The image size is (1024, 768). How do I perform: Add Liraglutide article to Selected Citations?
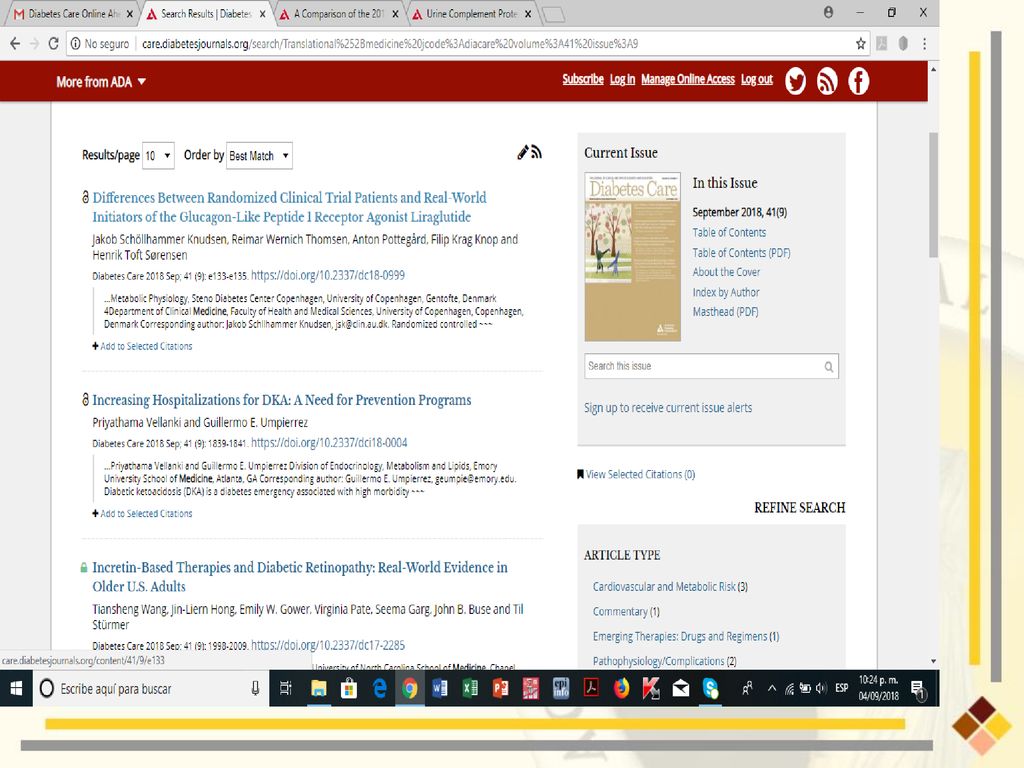click(142, 346)
